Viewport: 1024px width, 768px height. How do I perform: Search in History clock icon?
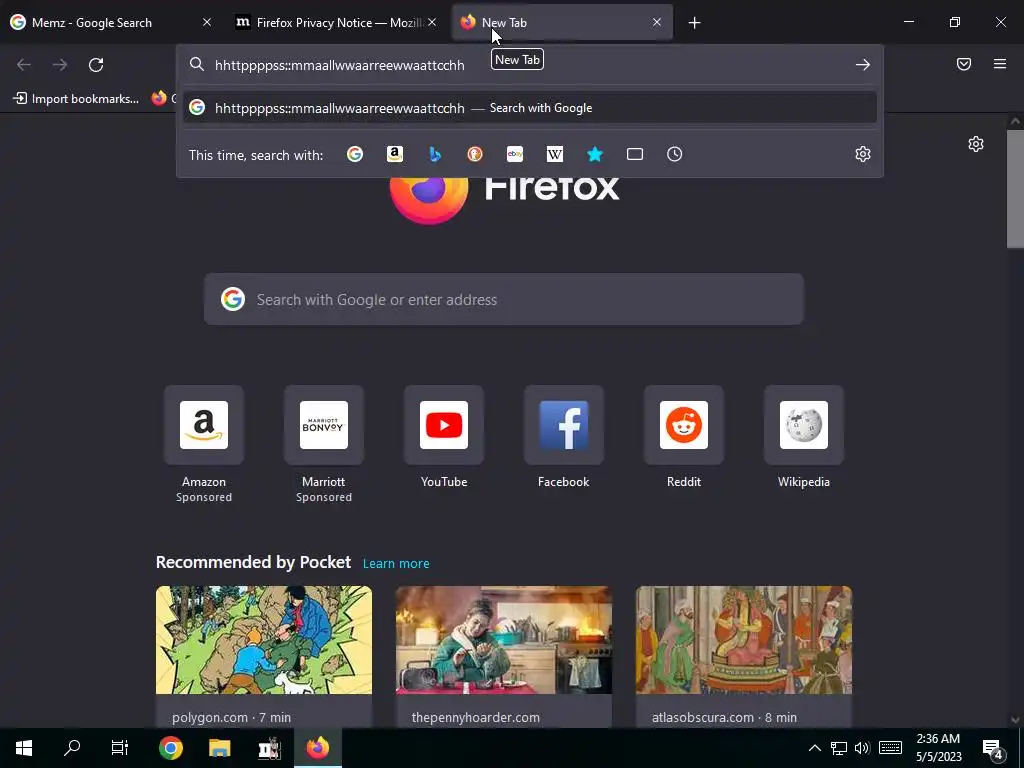[675, 154]
